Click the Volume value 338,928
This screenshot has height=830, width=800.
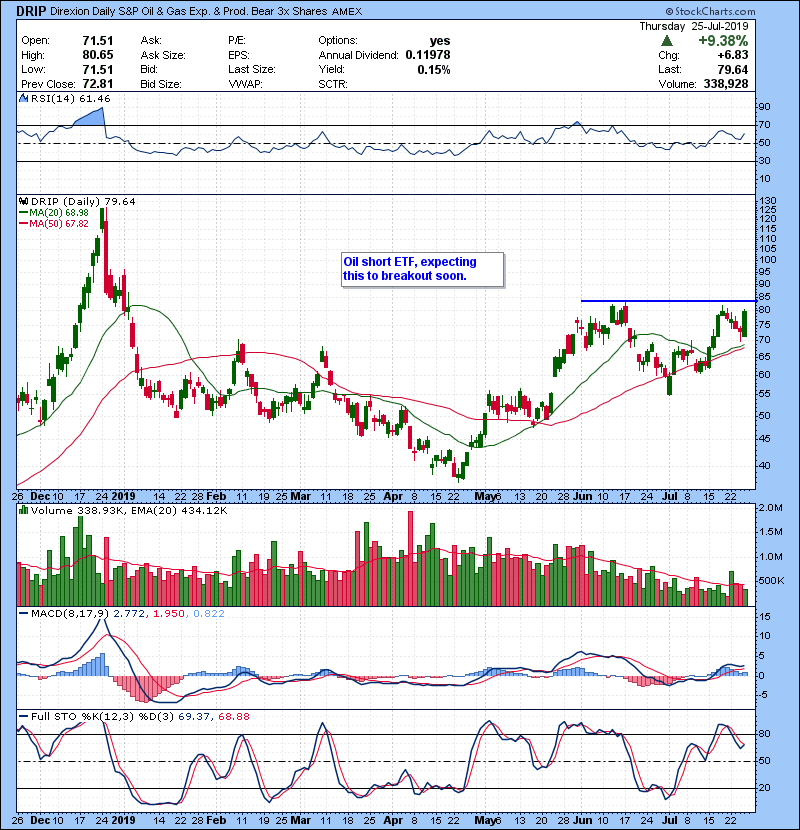(726, 84)
